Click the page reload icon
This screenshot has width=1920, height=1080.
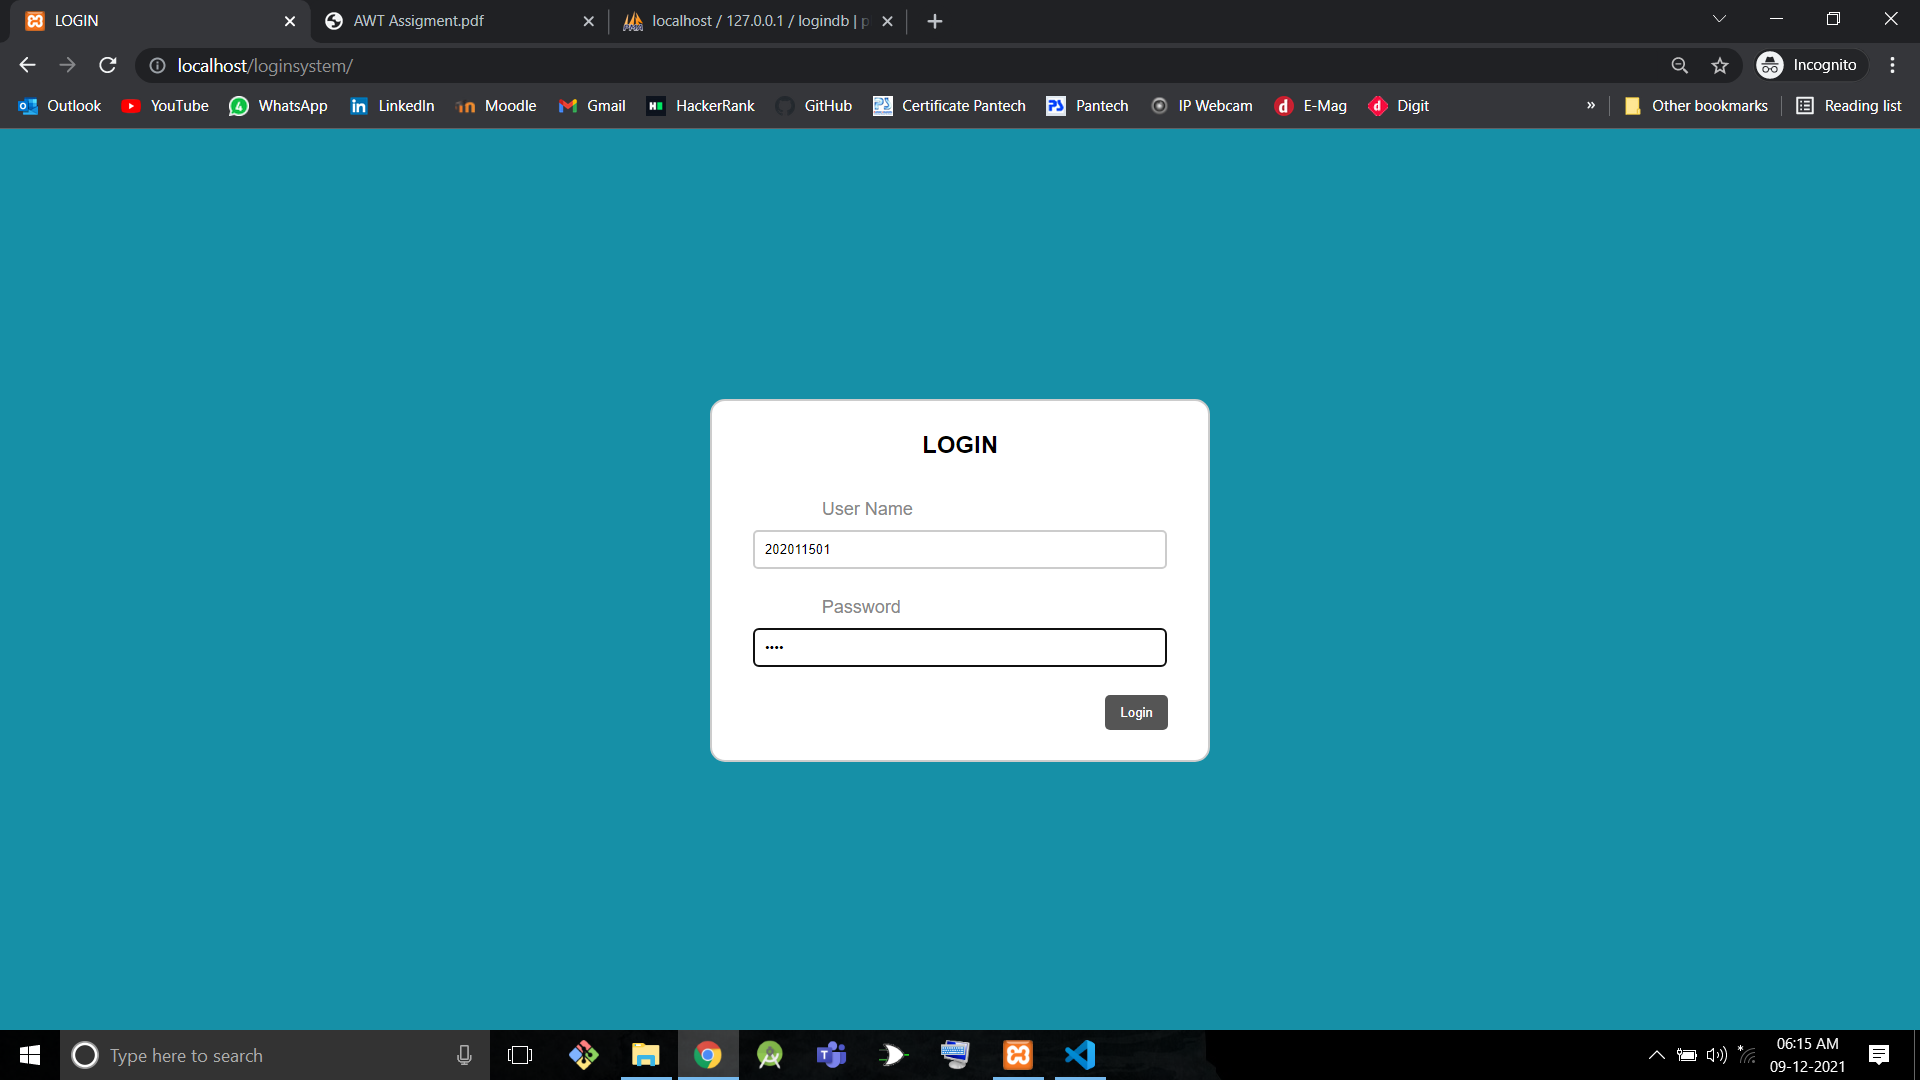pyautogui.click(x=108, y=65)
